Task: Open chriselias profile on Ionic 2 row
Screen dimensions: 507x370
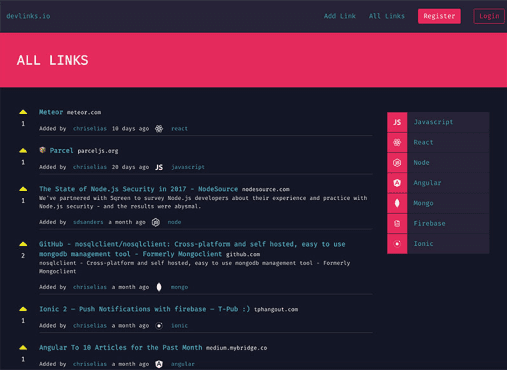Action: point(90,326)
